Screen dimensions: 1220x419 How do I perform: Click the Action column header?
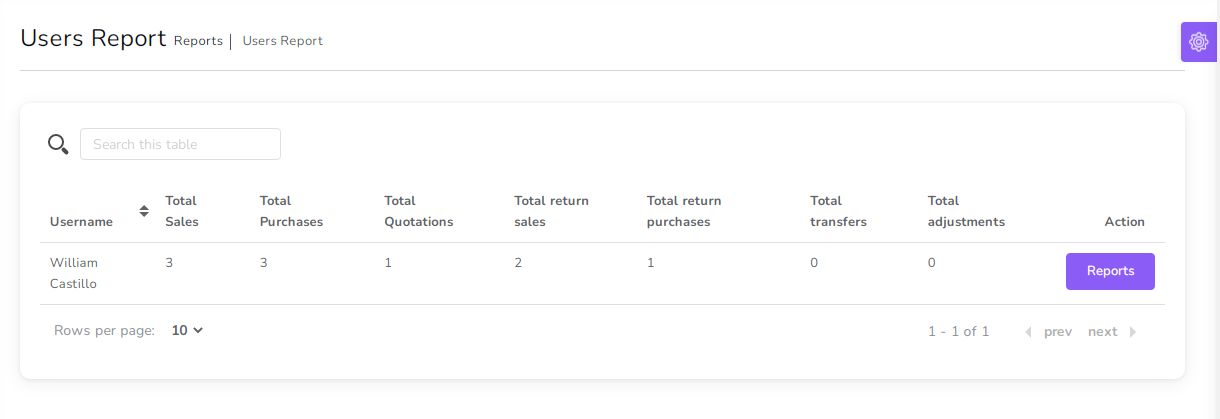pos(1124,222)
